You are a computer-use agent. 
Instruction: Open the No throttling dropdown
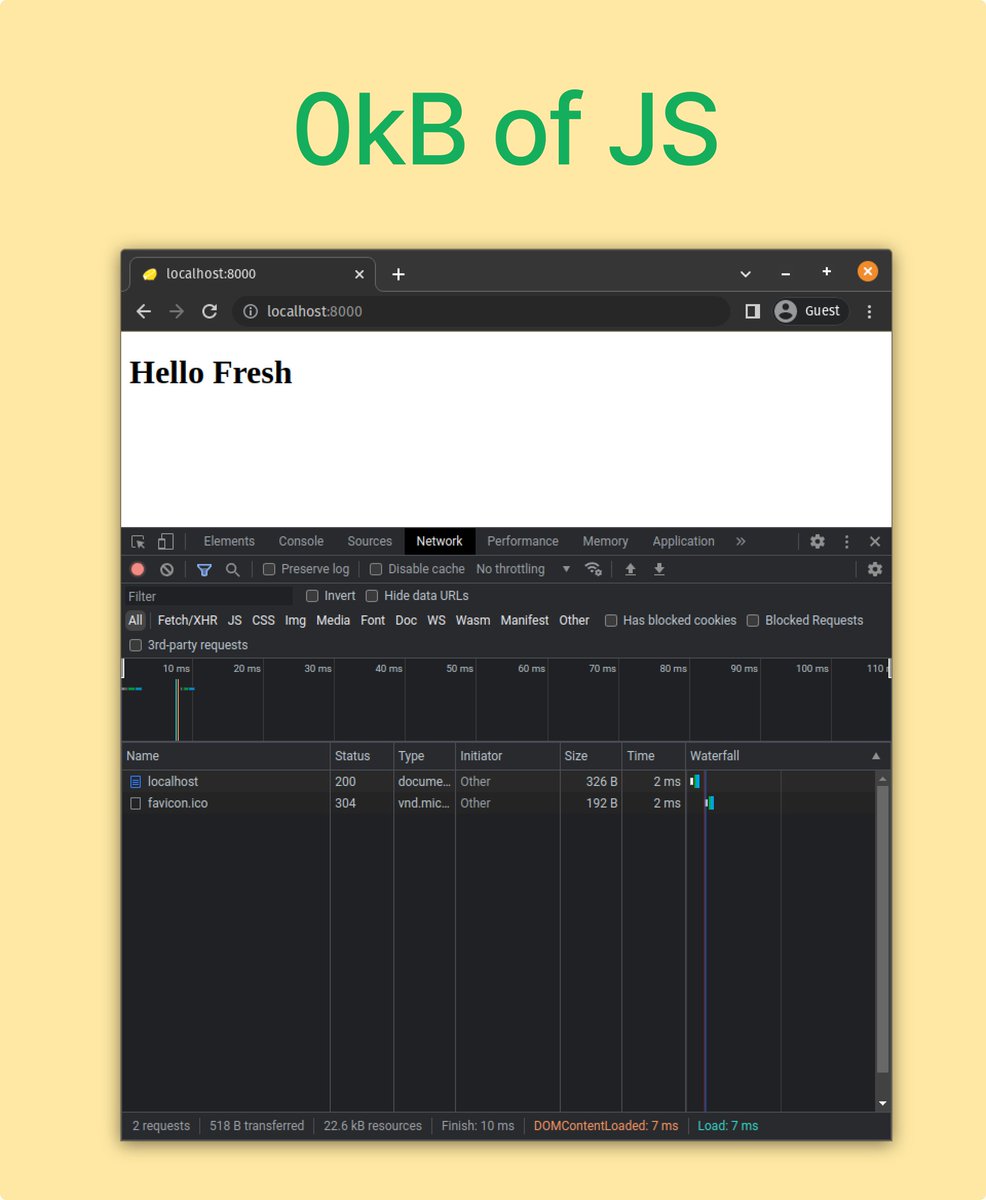point(523,569)
